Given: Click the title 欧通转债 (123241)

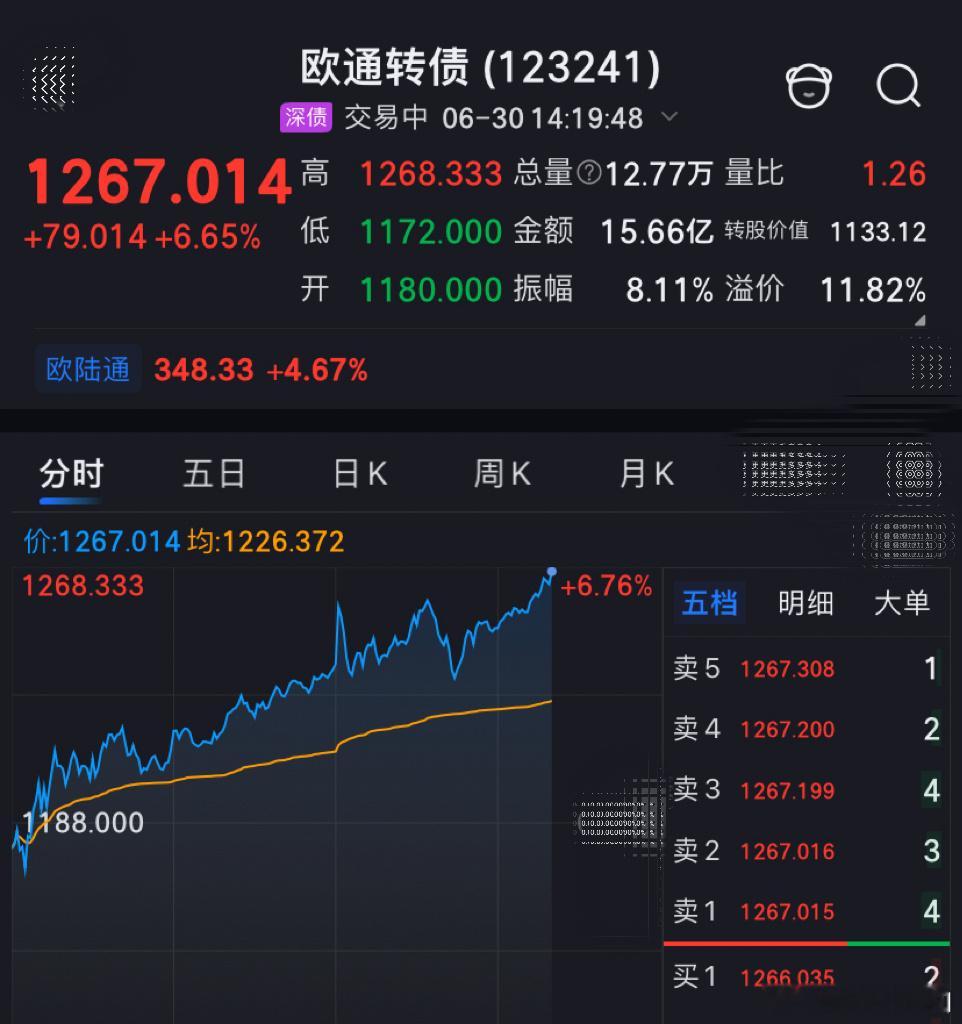Looking at the screenshot, I should (x=480, y=67).
